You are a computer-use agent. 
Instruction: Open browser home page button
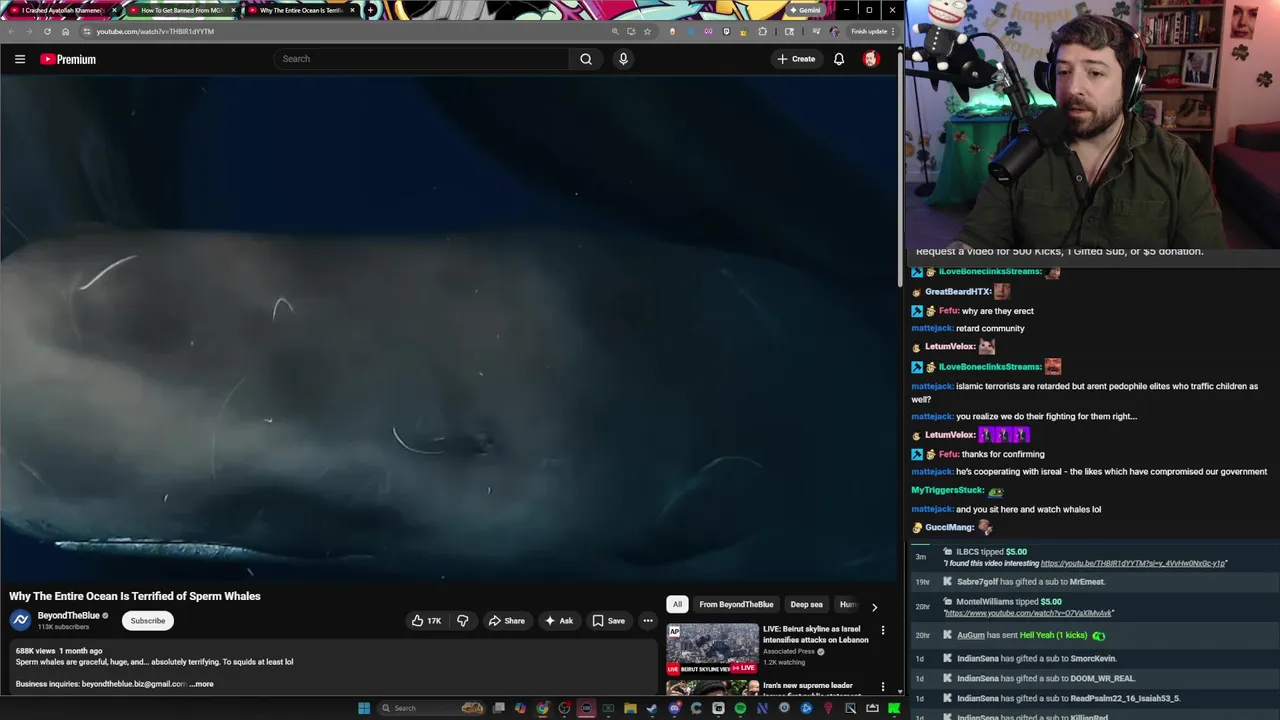pyautogui.click(x=66, y=31)
